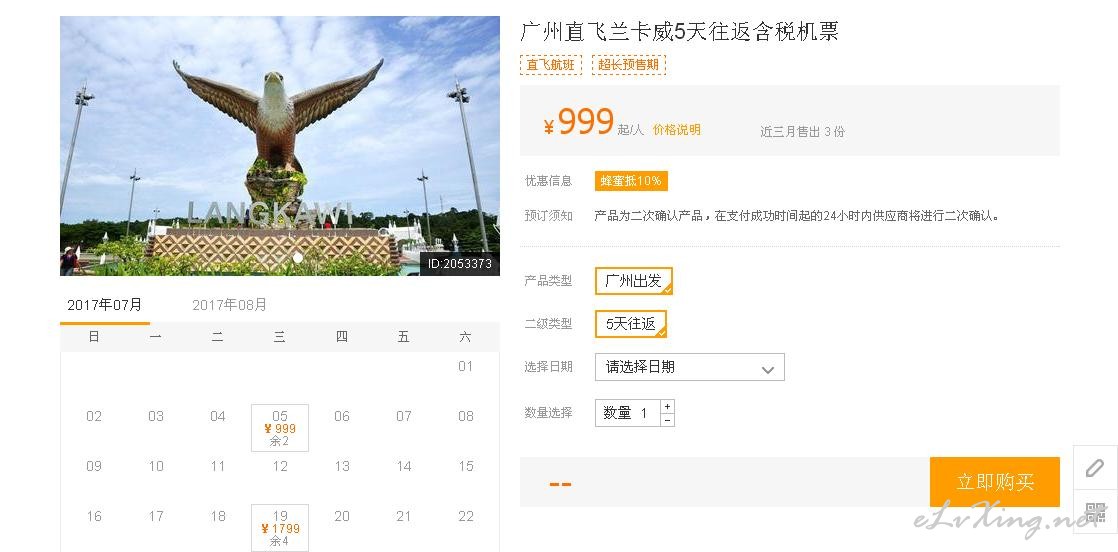
Task: Click calendar date 08
Action: pyautogui.click(x=466, y=416)
